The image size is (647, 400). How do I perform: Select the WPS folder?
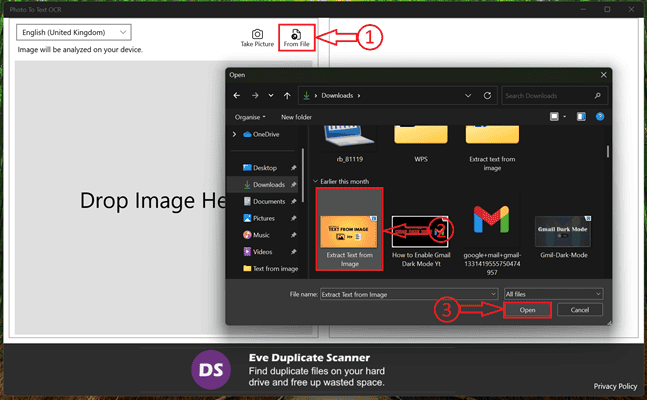coord(421,144)
